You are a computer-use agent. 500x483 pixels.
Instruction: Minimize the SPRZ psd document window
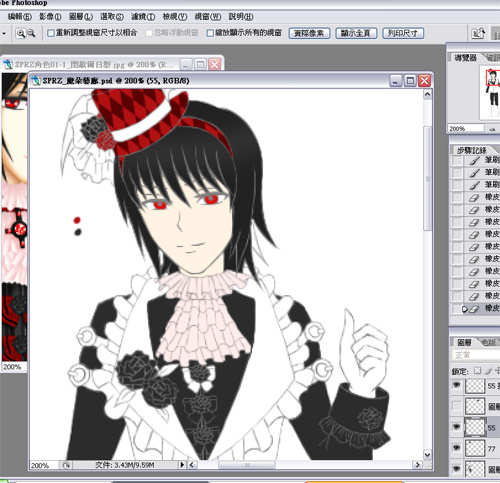point(396,81)
